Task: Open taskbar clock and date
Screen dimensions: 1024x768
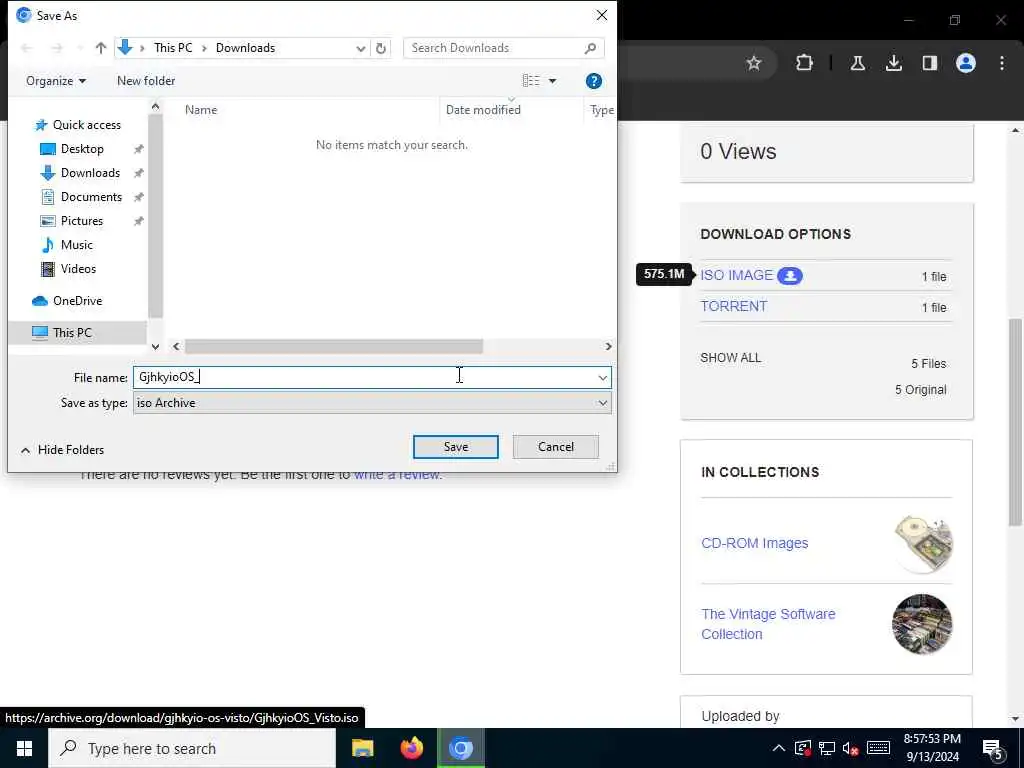Action: pos(932,748)
